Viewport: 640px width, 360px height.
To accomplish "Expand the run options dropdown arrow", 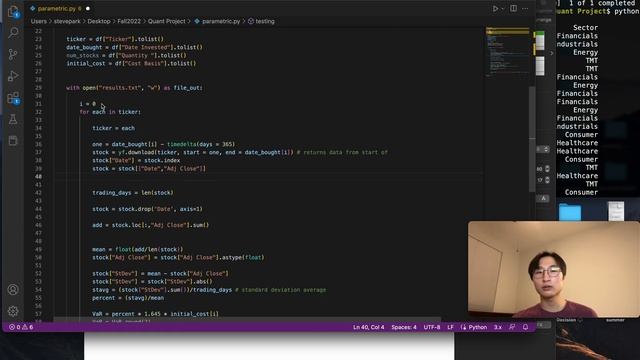I will (503, 9).
